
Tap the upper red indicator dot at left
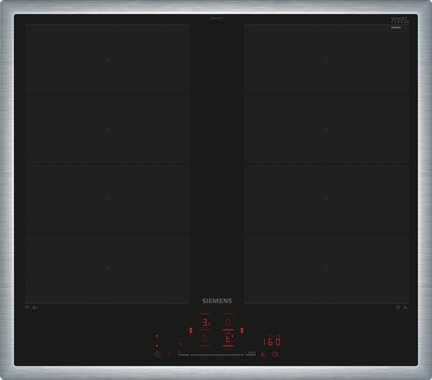tap(157, 336)
